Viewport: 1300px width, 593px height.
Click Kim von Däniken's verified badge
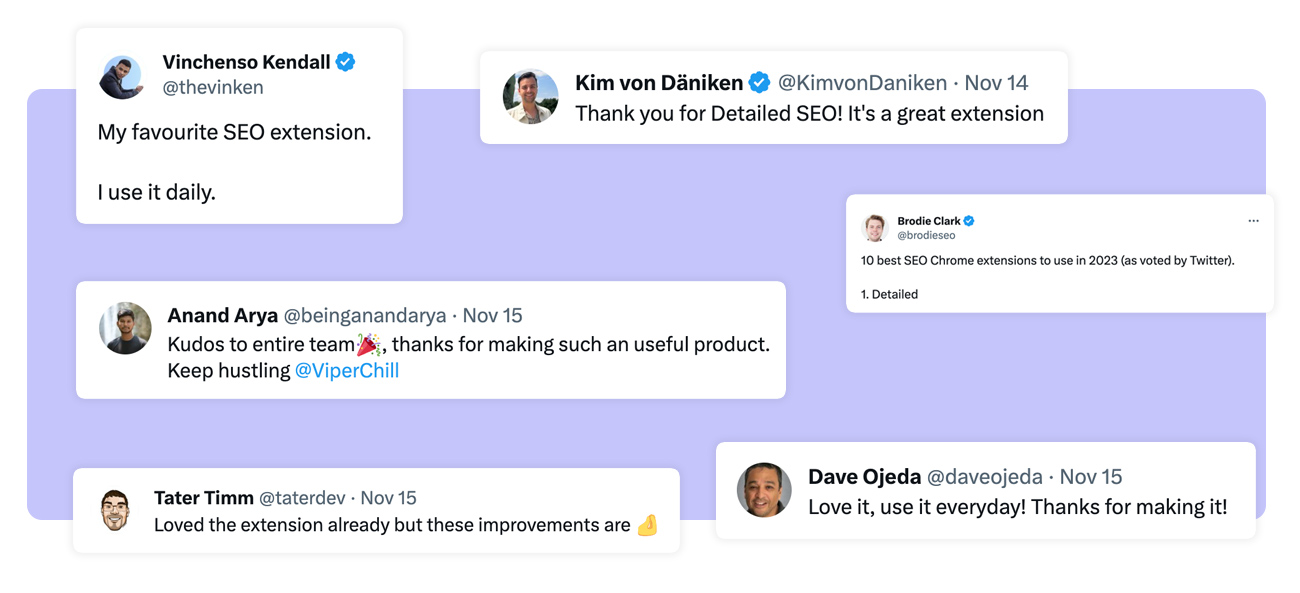click(x=760, y=82)
